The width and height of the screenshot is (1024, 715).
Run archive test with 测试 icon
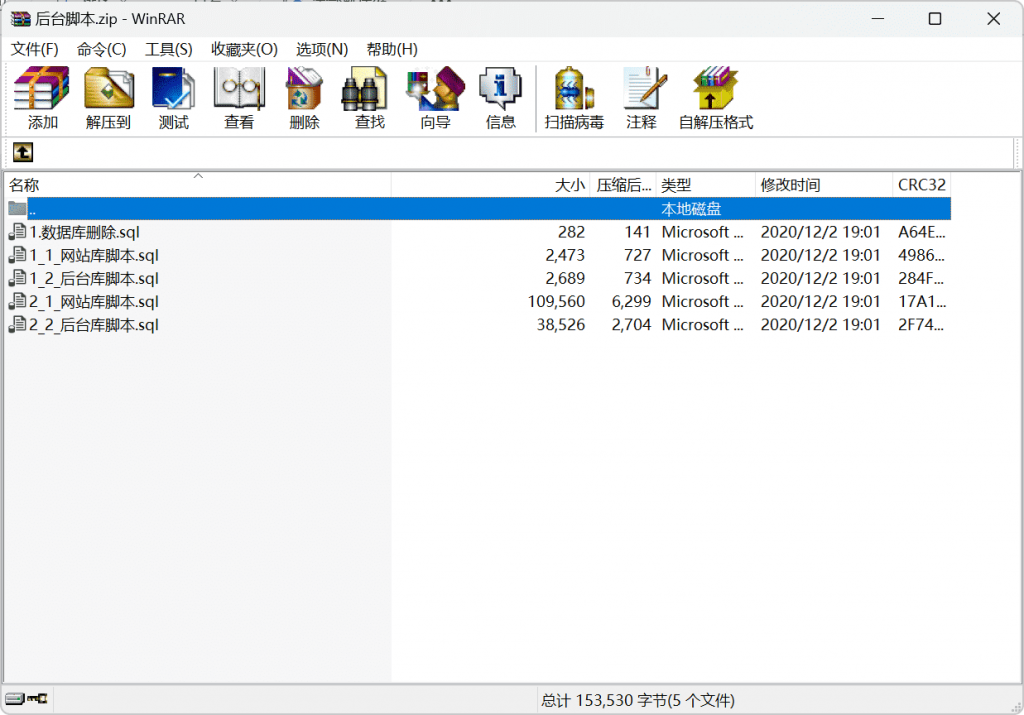(x=173, y=98)
